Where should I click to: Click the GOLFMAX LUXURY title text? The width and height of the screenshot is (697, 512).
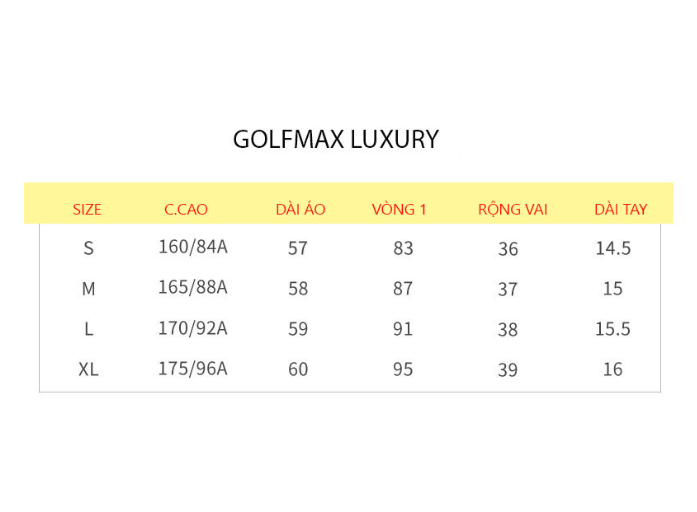(x=336, y=140)
